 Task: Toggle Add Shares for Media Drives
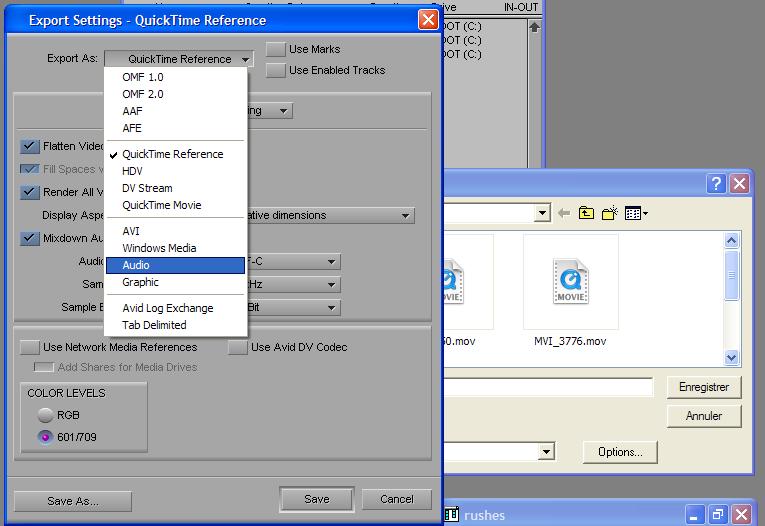43,367
